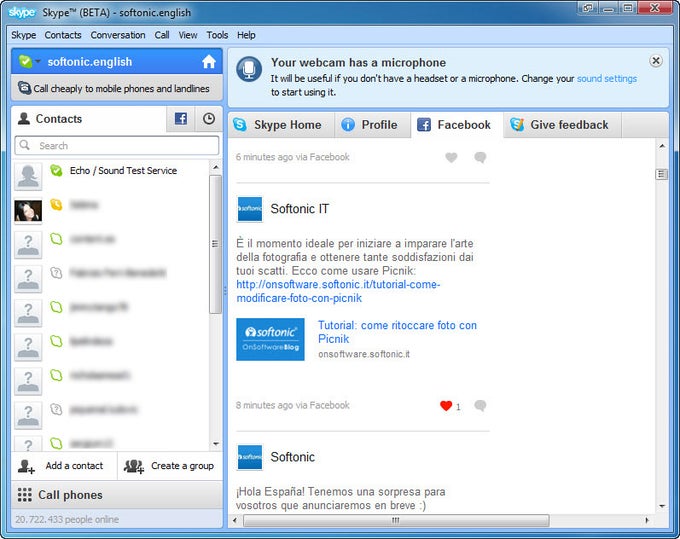Click the Skype Home tab S icon

pos(240,125)
